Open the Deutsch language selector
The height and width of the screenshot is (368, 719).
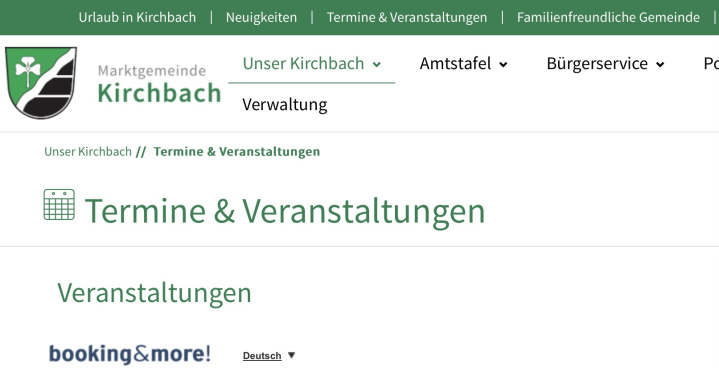point(262,356)
